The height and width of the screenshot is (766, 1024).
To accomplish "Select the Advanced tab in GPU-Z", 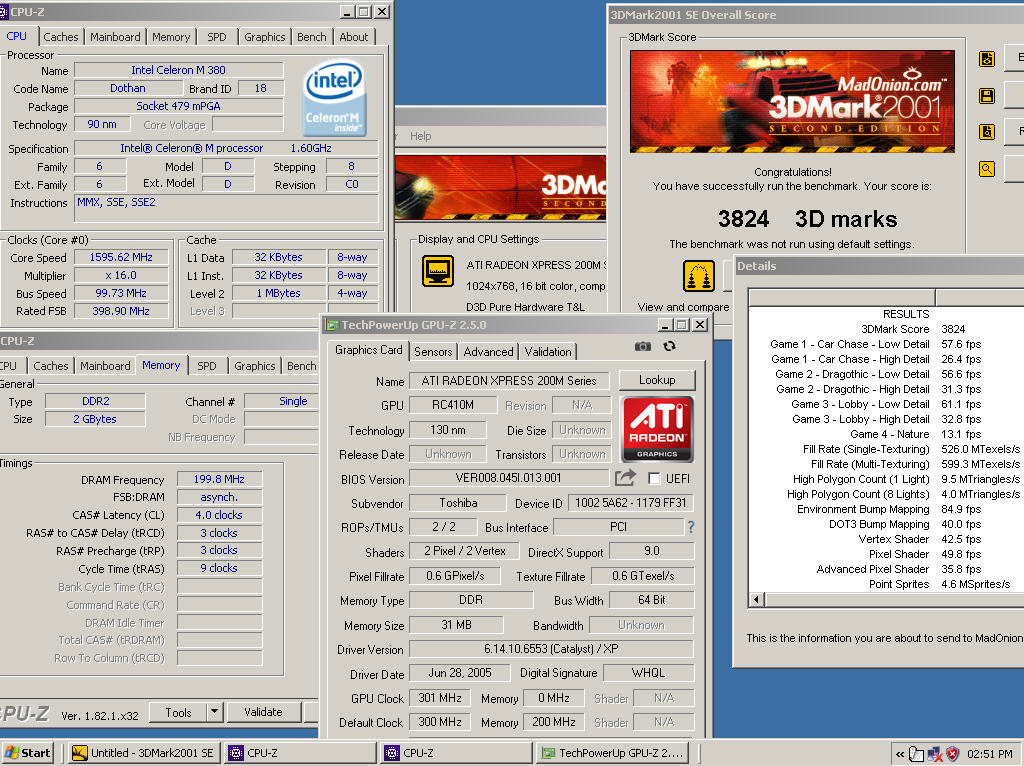I will 488,351.
